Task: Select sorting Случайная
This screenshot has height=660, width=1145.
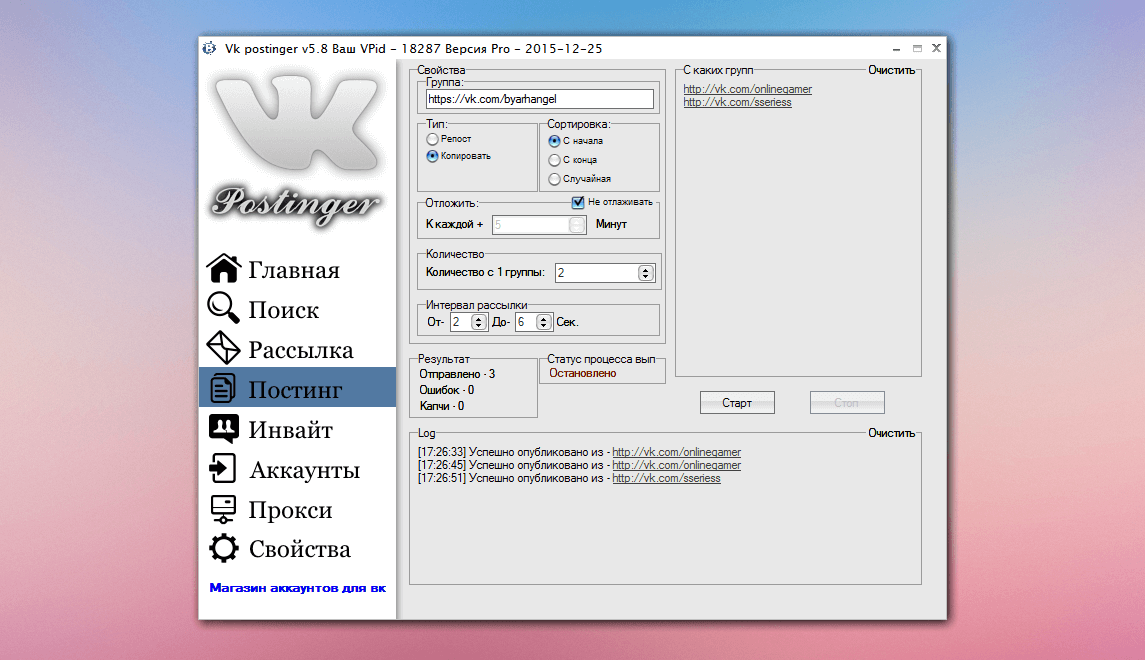Action: tap(554, 179)
